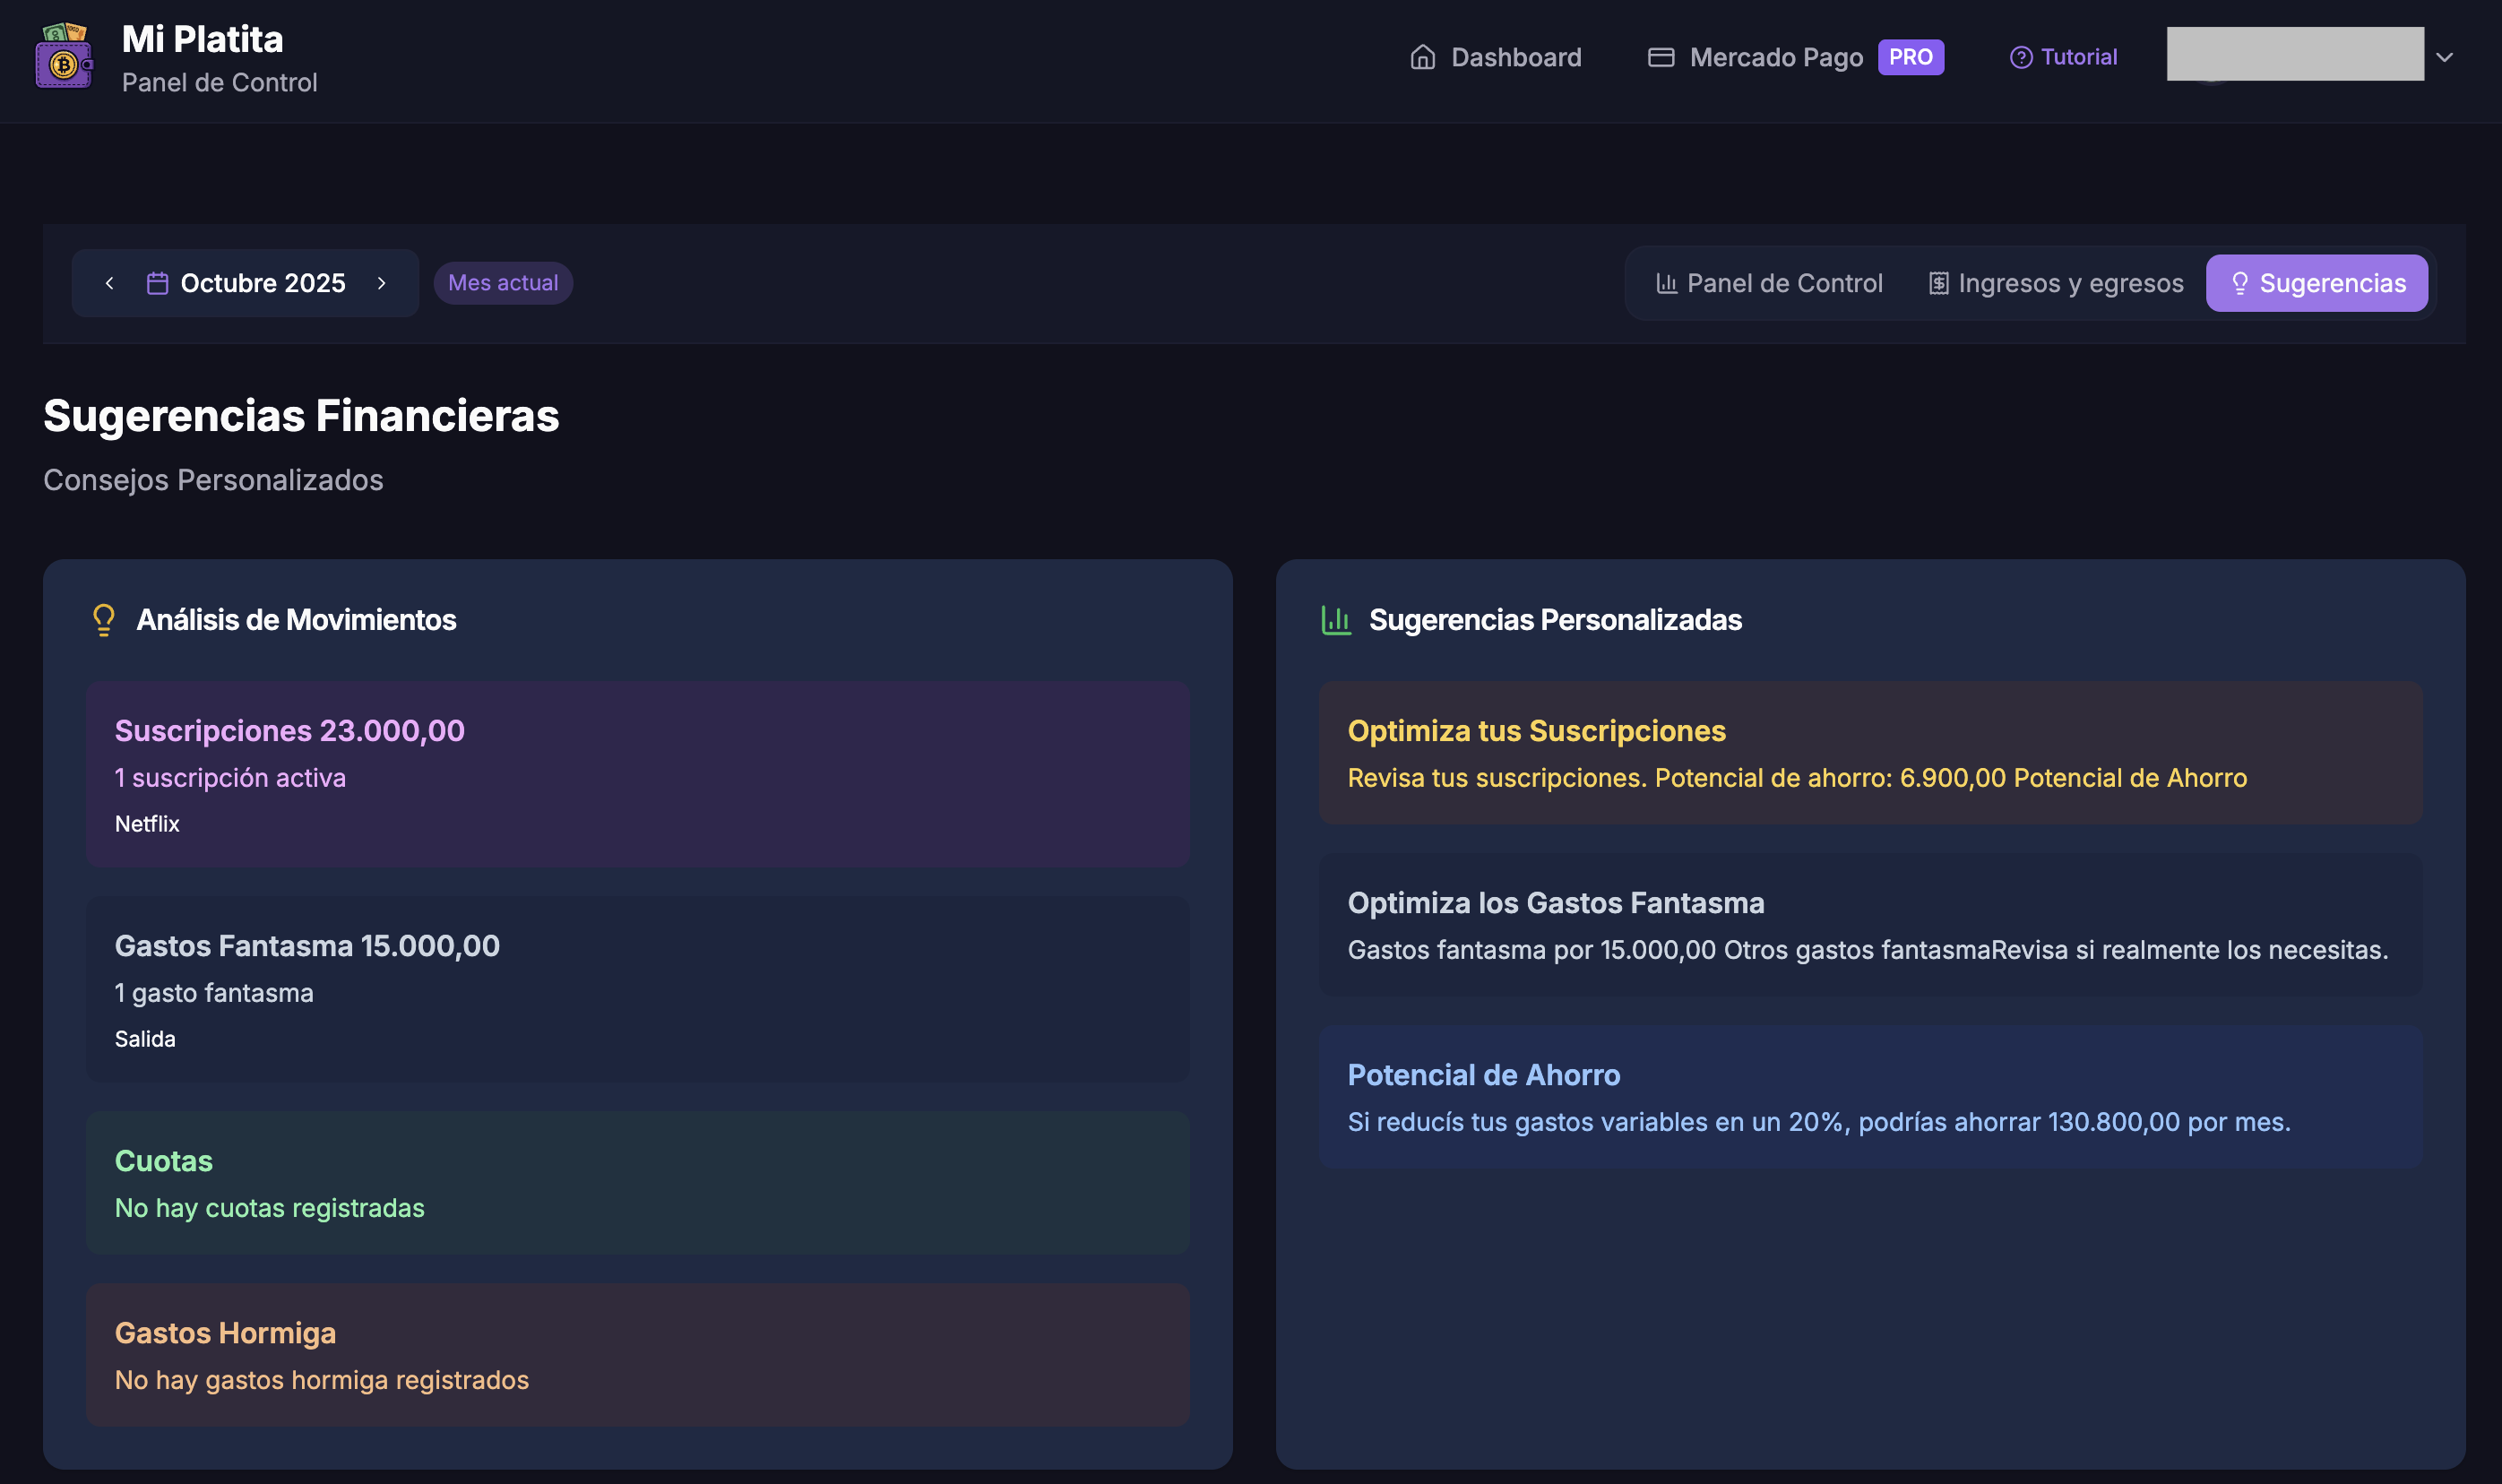Click the receipt icon in Ingresos y egresos
Viewport: 2502px width, 1484px height.
tap(1938, 283)
